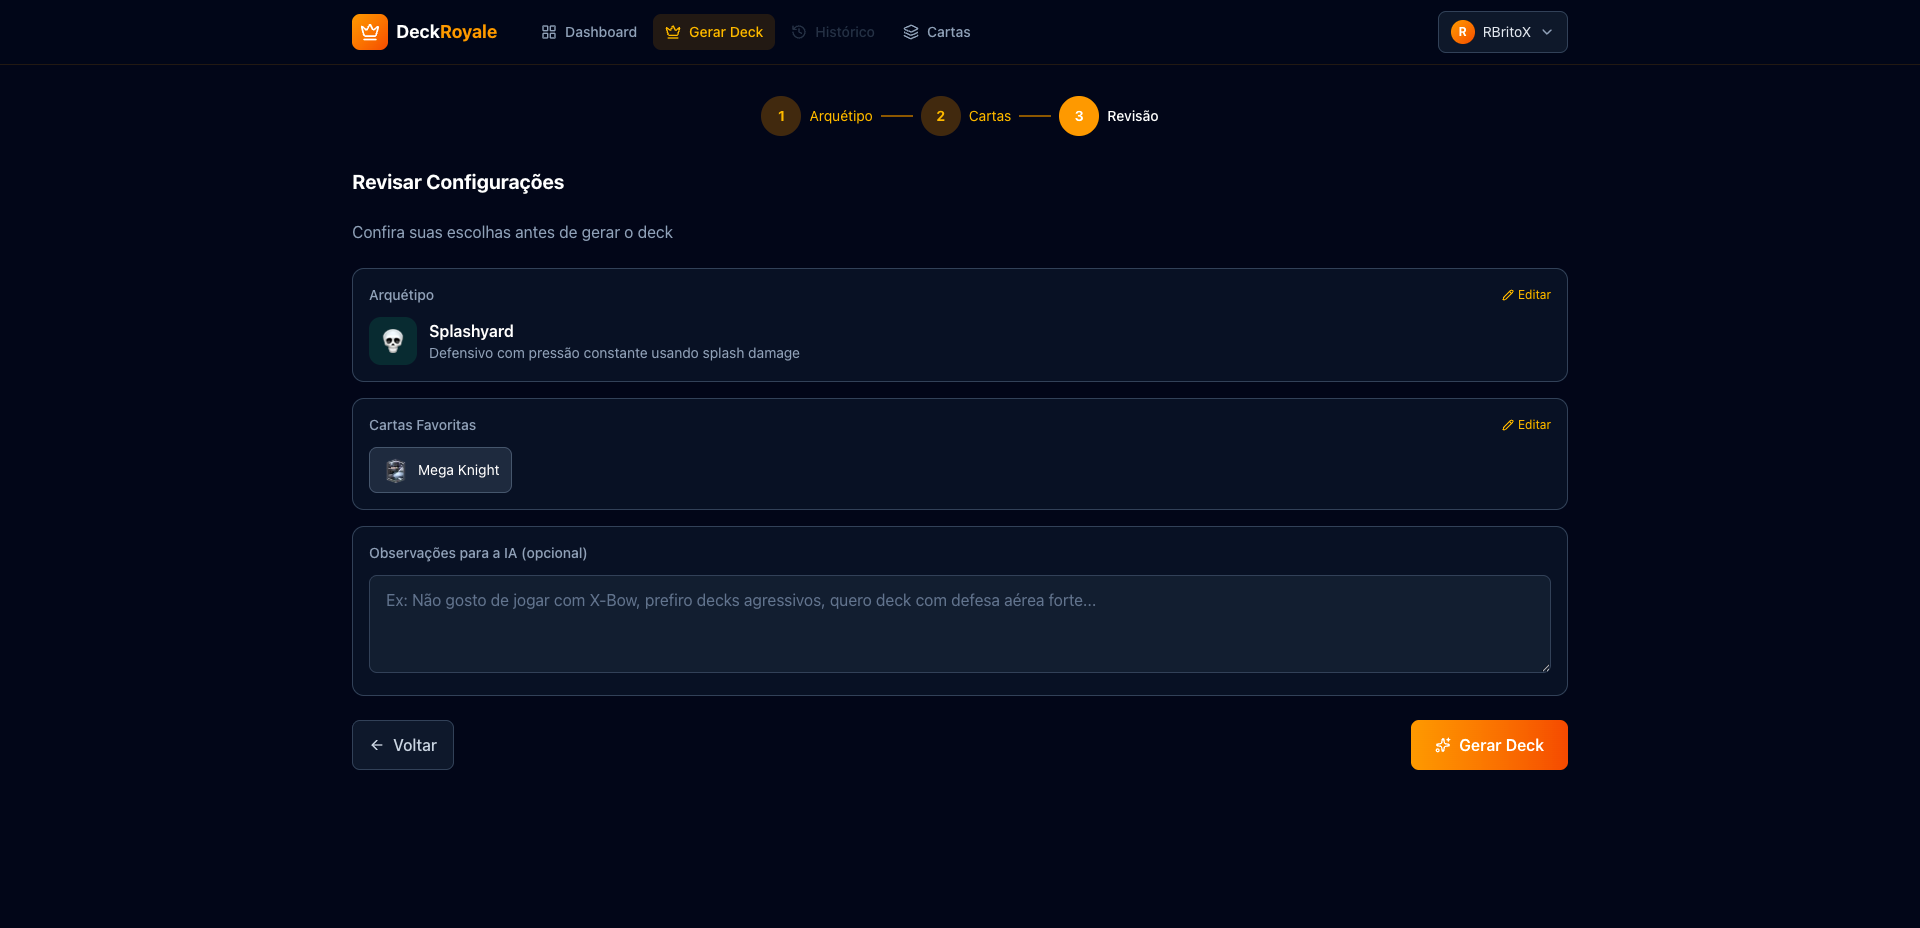Click the pencil icon in Arquétipo section
The height and width of the screenshot is (928, 1920).
click(x=1508, y=295)
